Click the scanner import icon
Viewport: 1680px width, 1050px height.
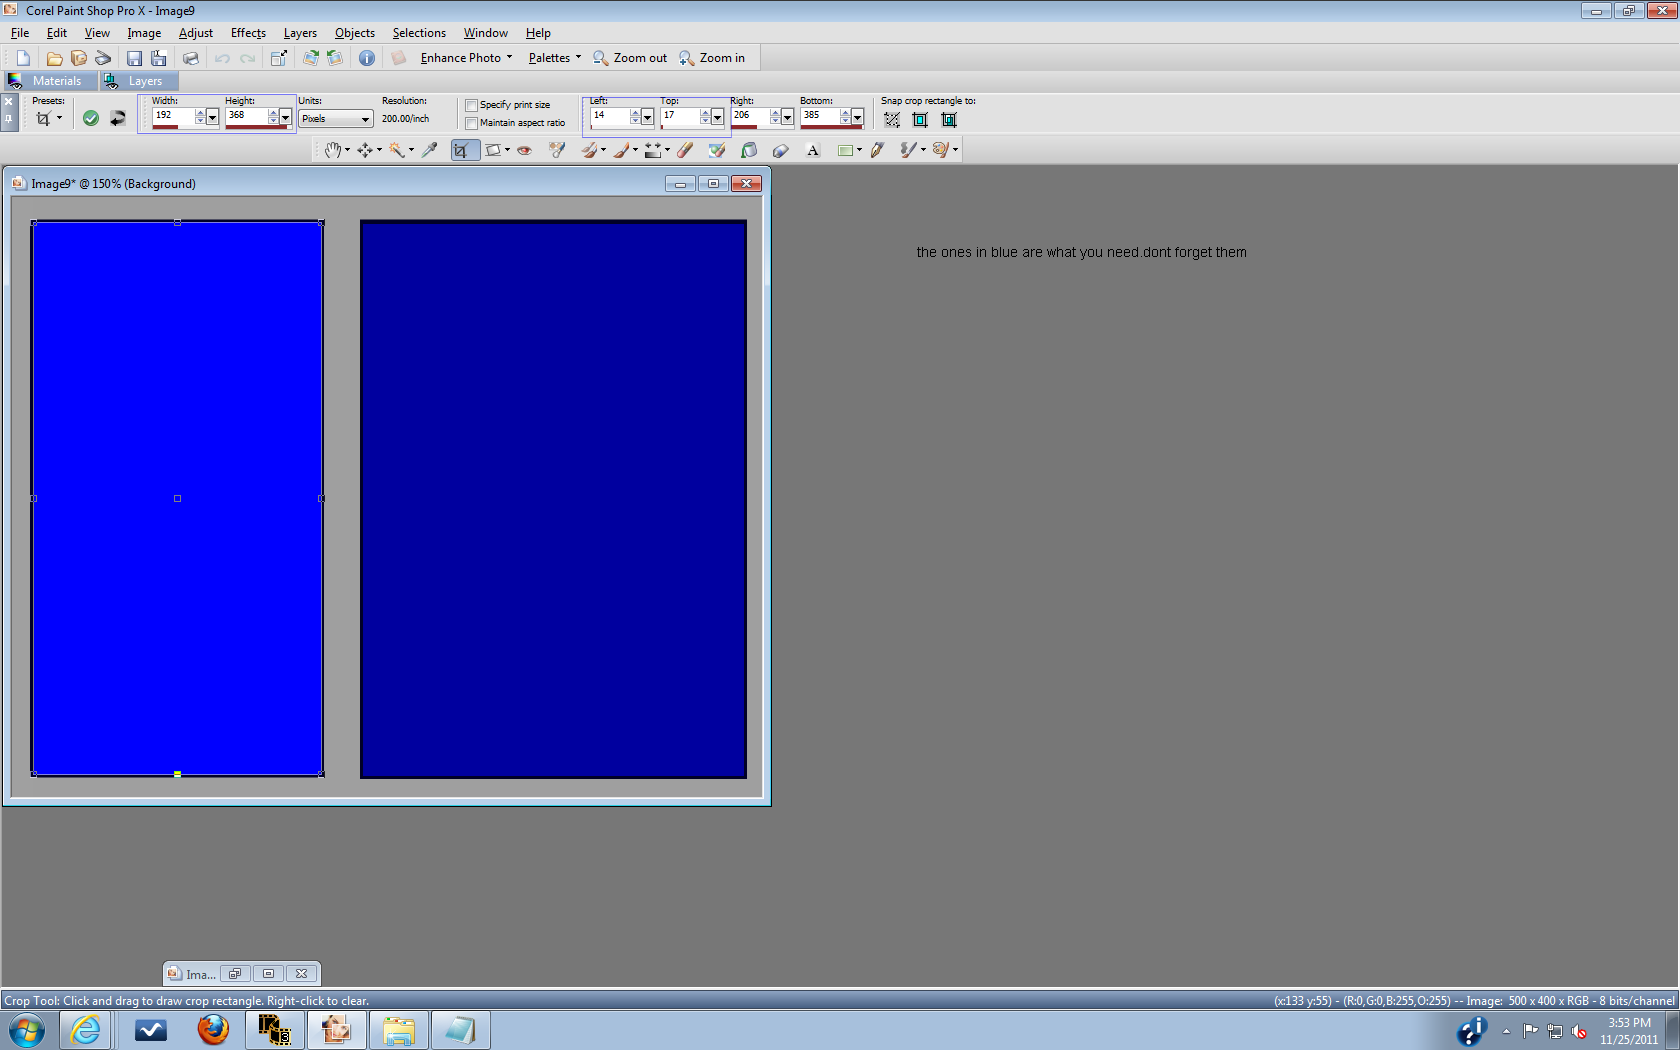coord(103,58)
